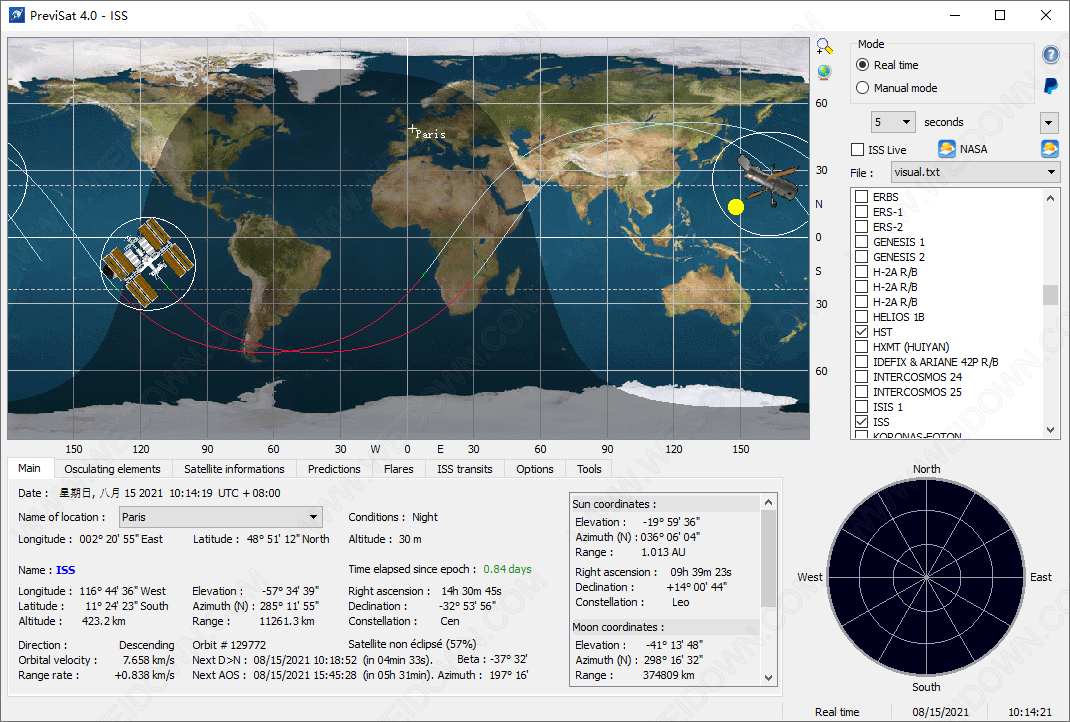Click the PreviSat application icon in title bar
1070x722 pixels.
pyautogui.click(x=17, y=15)
